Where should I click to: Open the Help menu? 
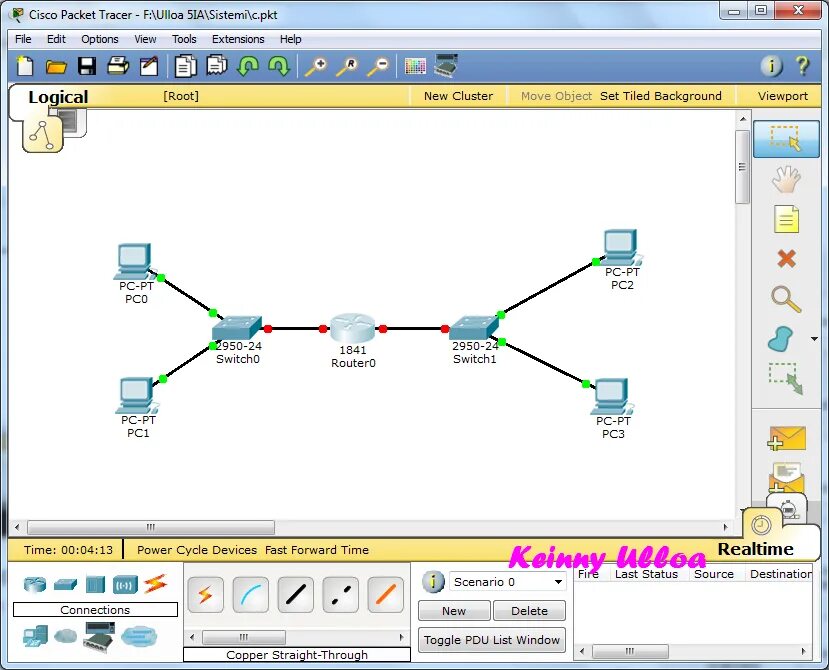pyautogui.click(x=290, y=39)
